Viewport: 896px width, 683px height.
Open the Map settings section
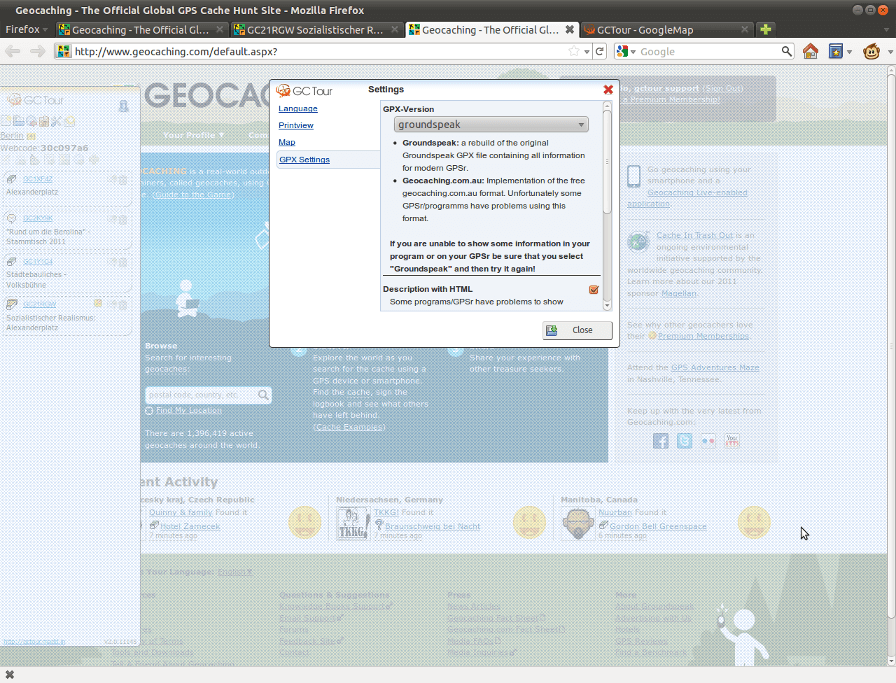coord(287,142)
